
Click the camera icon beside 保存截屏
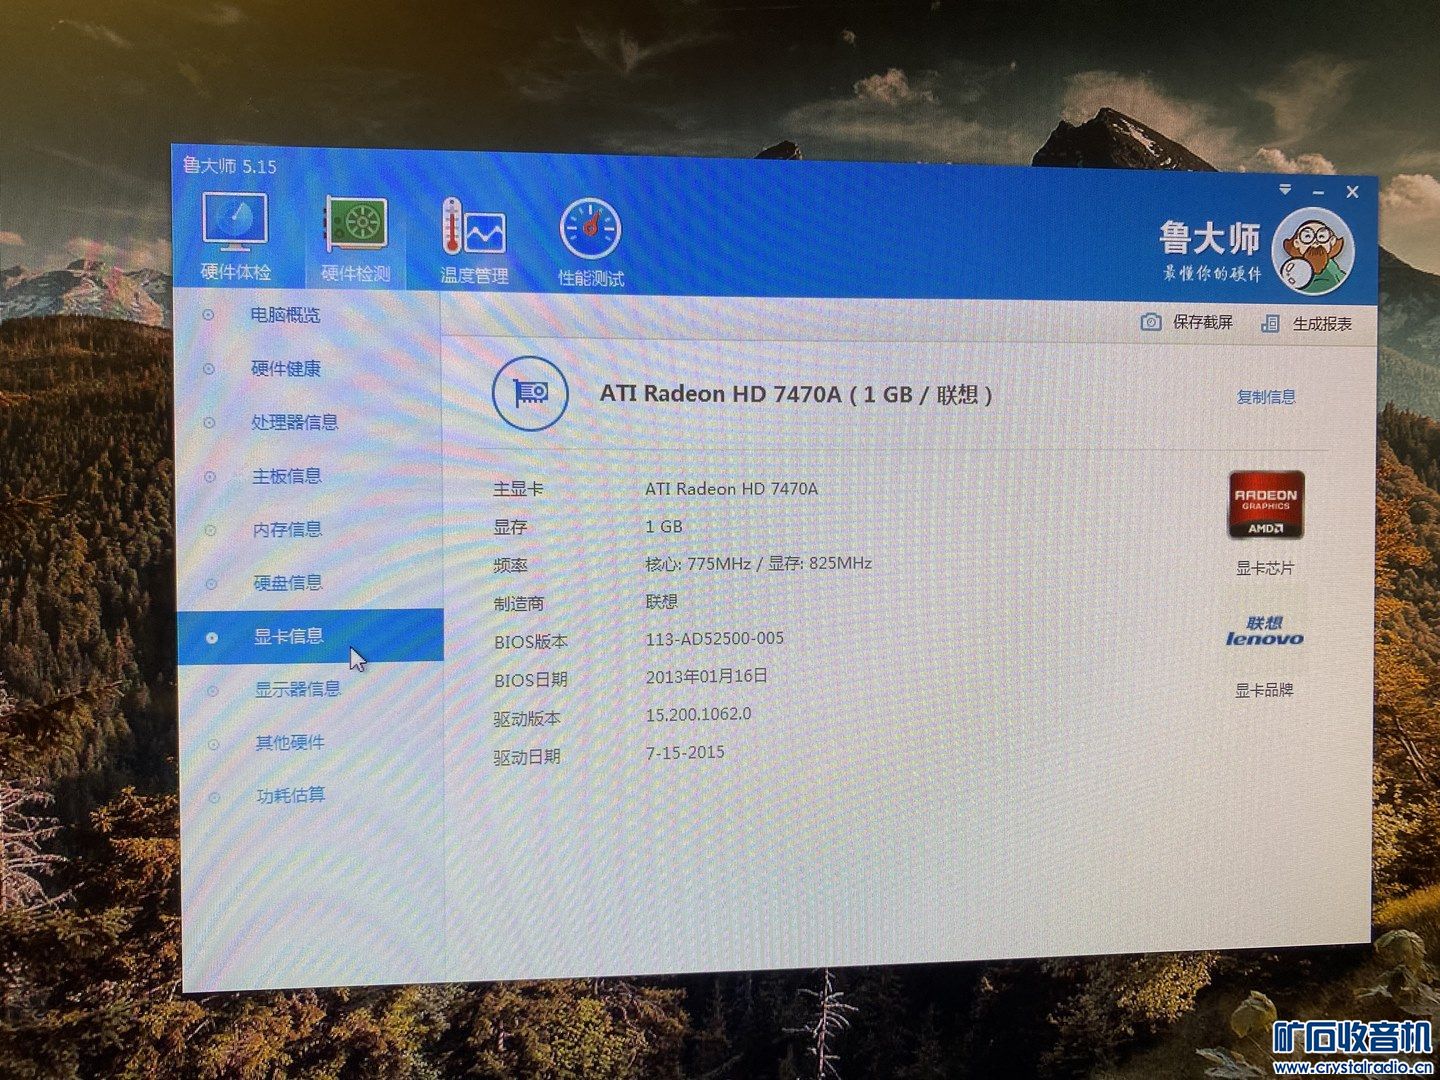pos(1151,322)
